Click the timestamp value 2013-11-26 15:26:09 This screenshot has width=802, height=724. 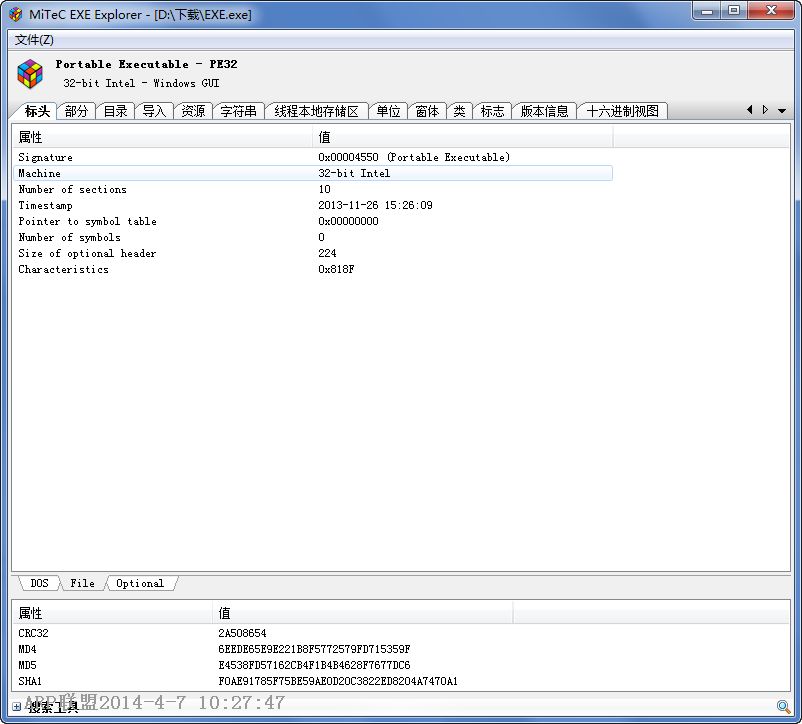click(375, 205)
